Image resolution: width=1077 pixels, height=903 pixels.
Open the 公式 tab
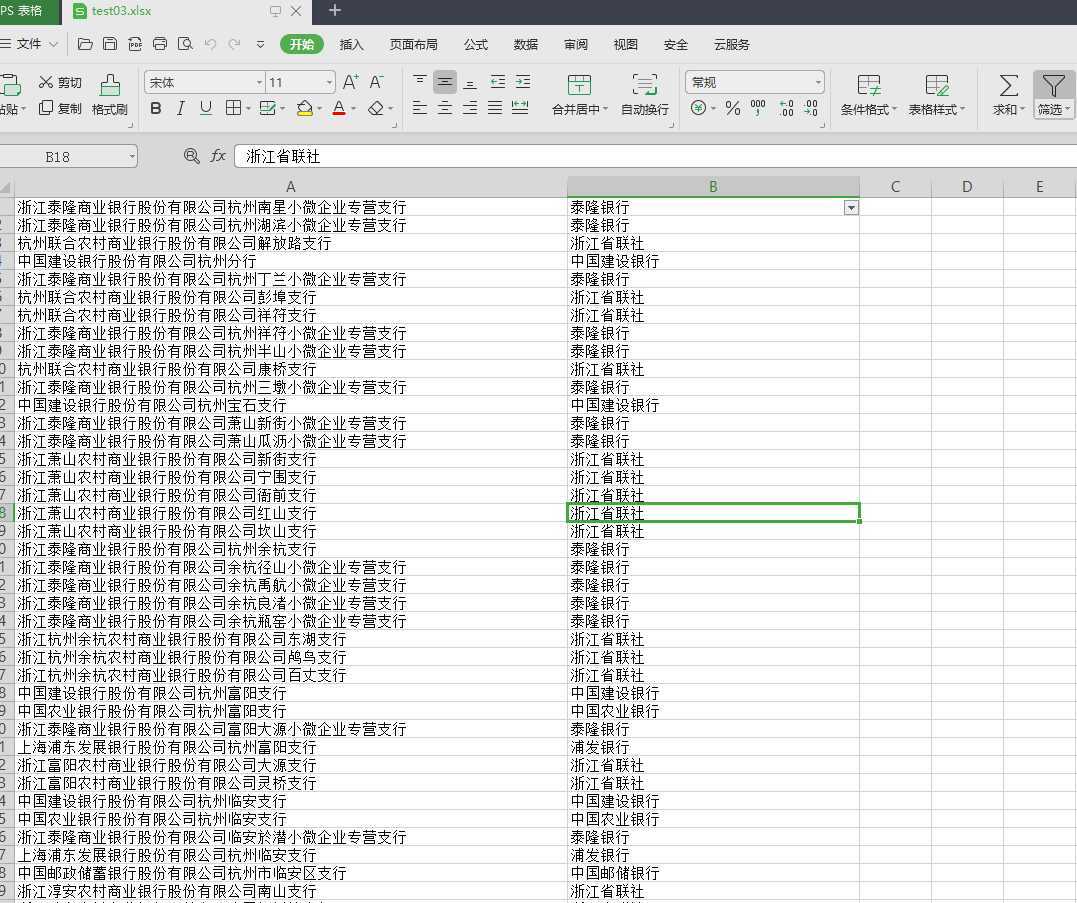click(x=475, y=45)
